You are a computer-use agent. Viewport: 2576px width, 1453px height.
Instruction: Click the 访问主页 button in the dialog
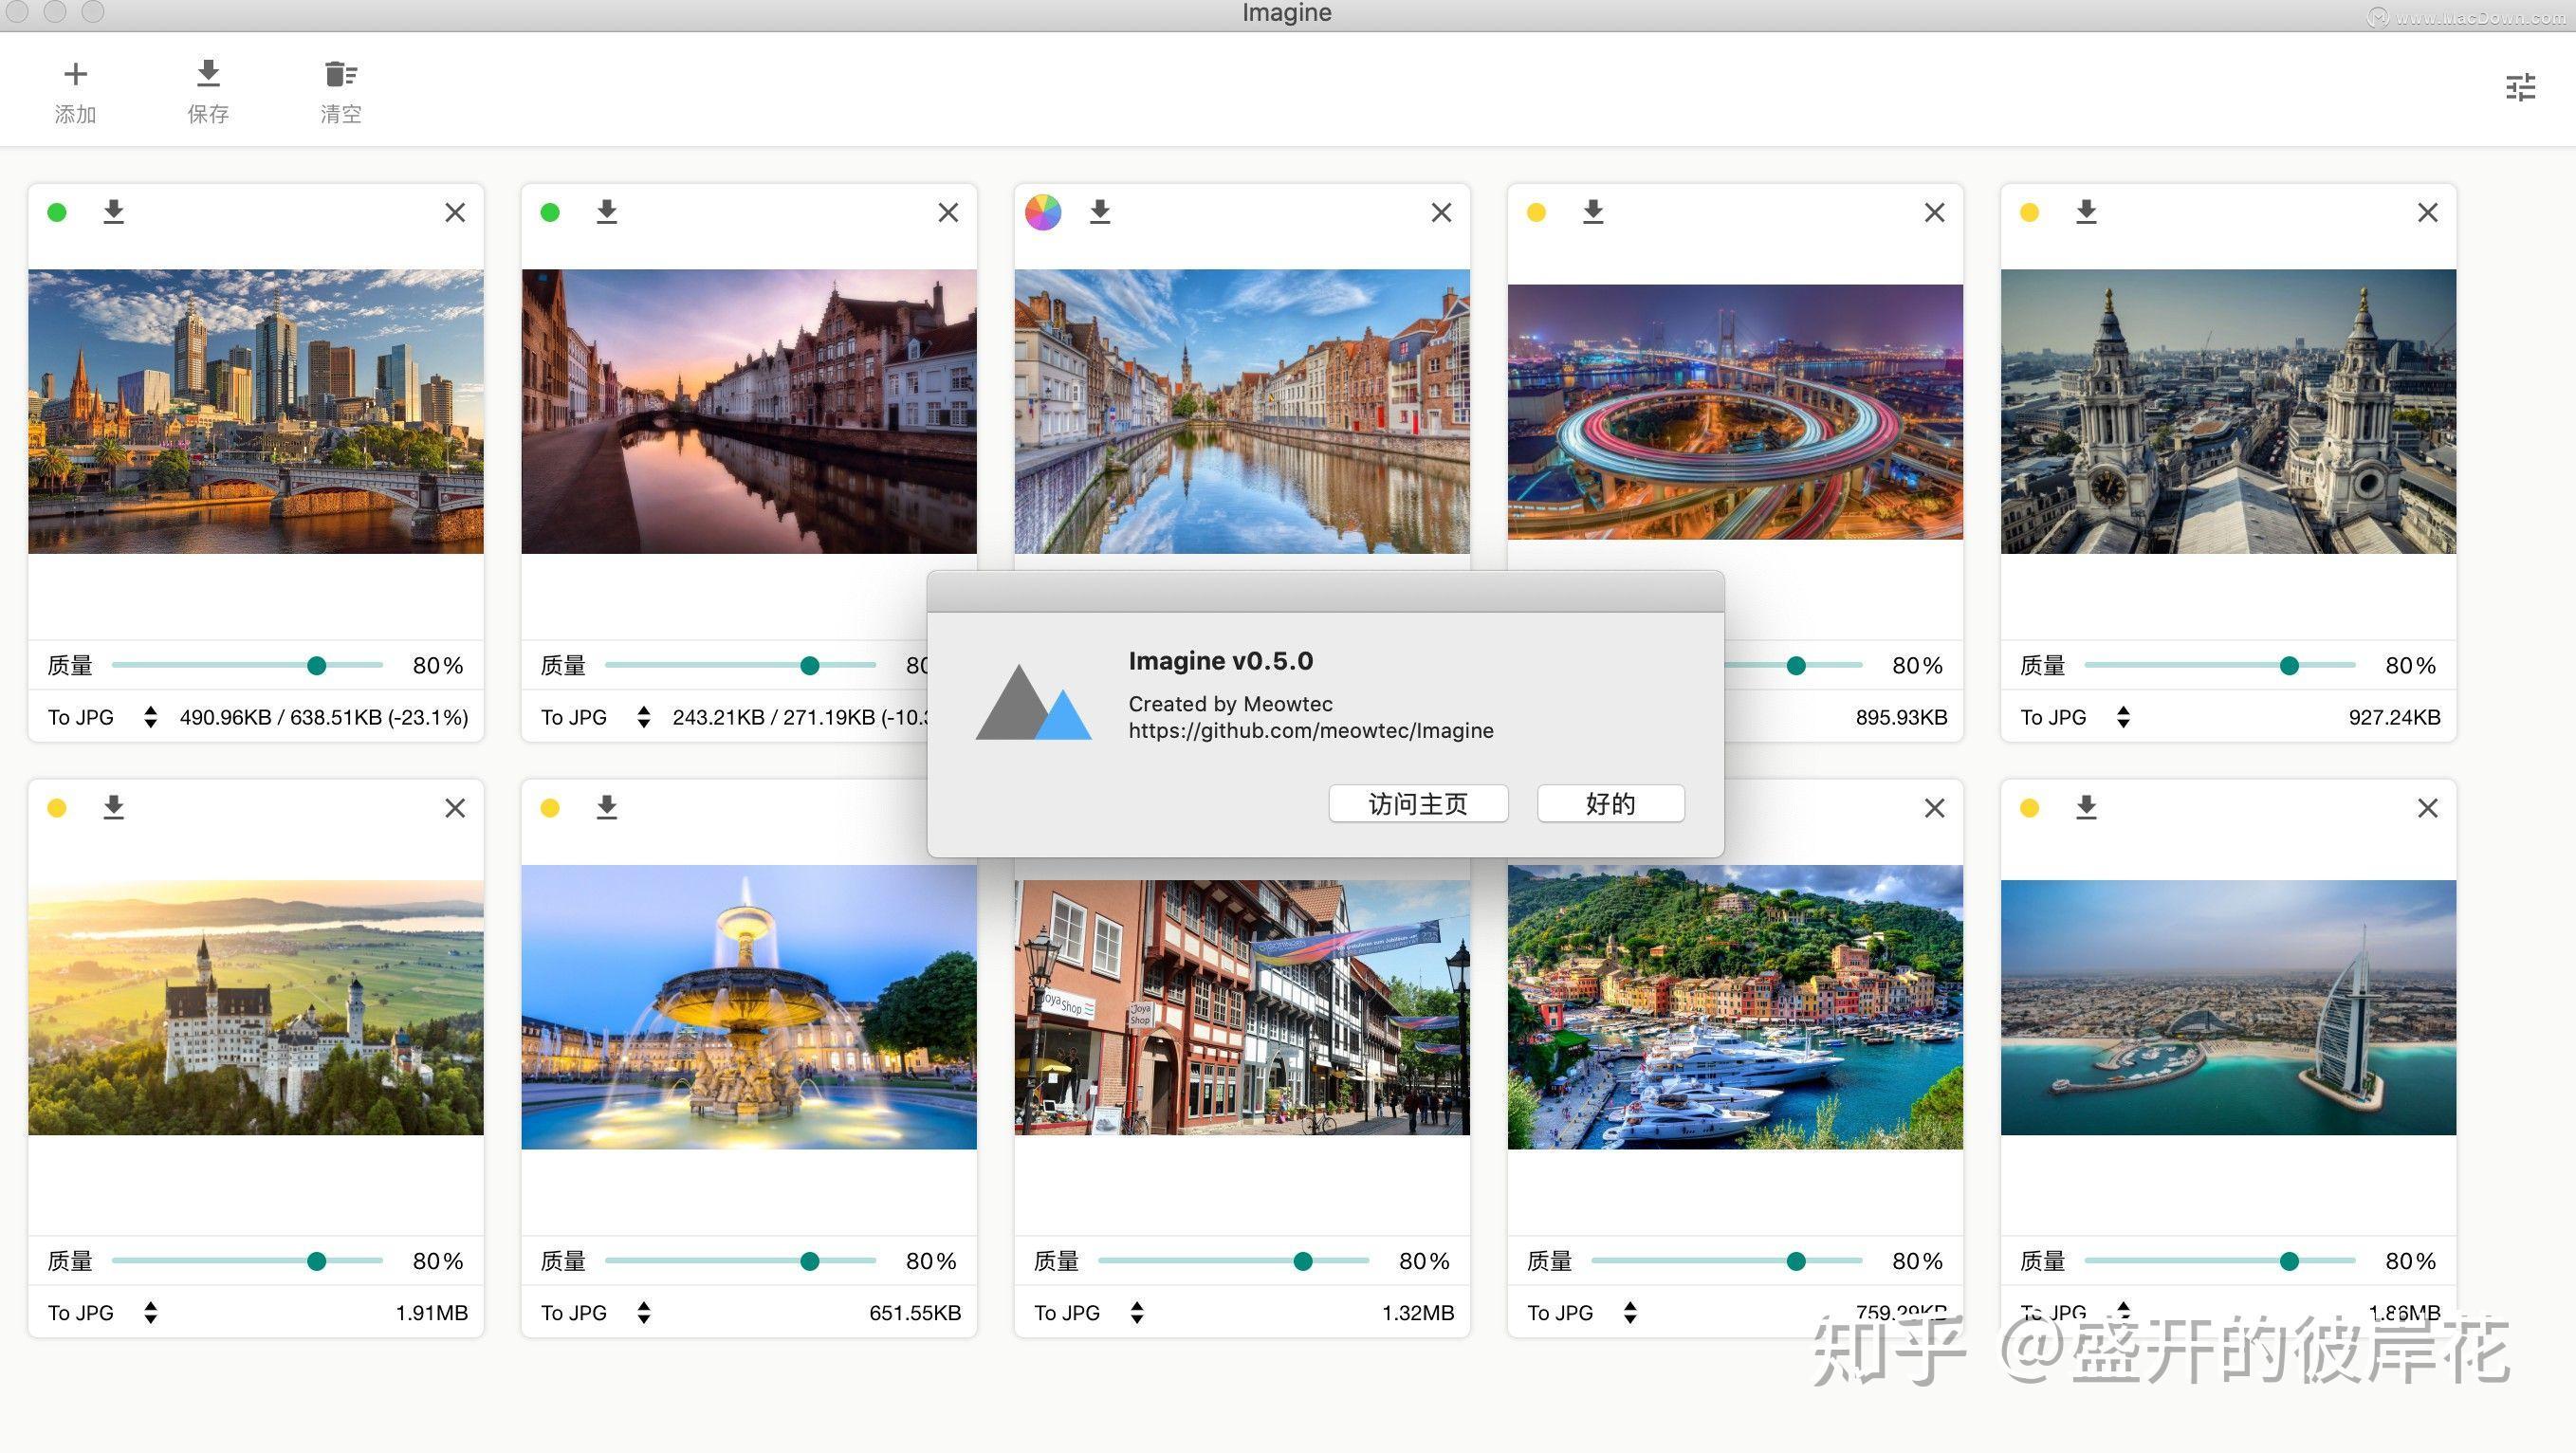pos(1417,804)
